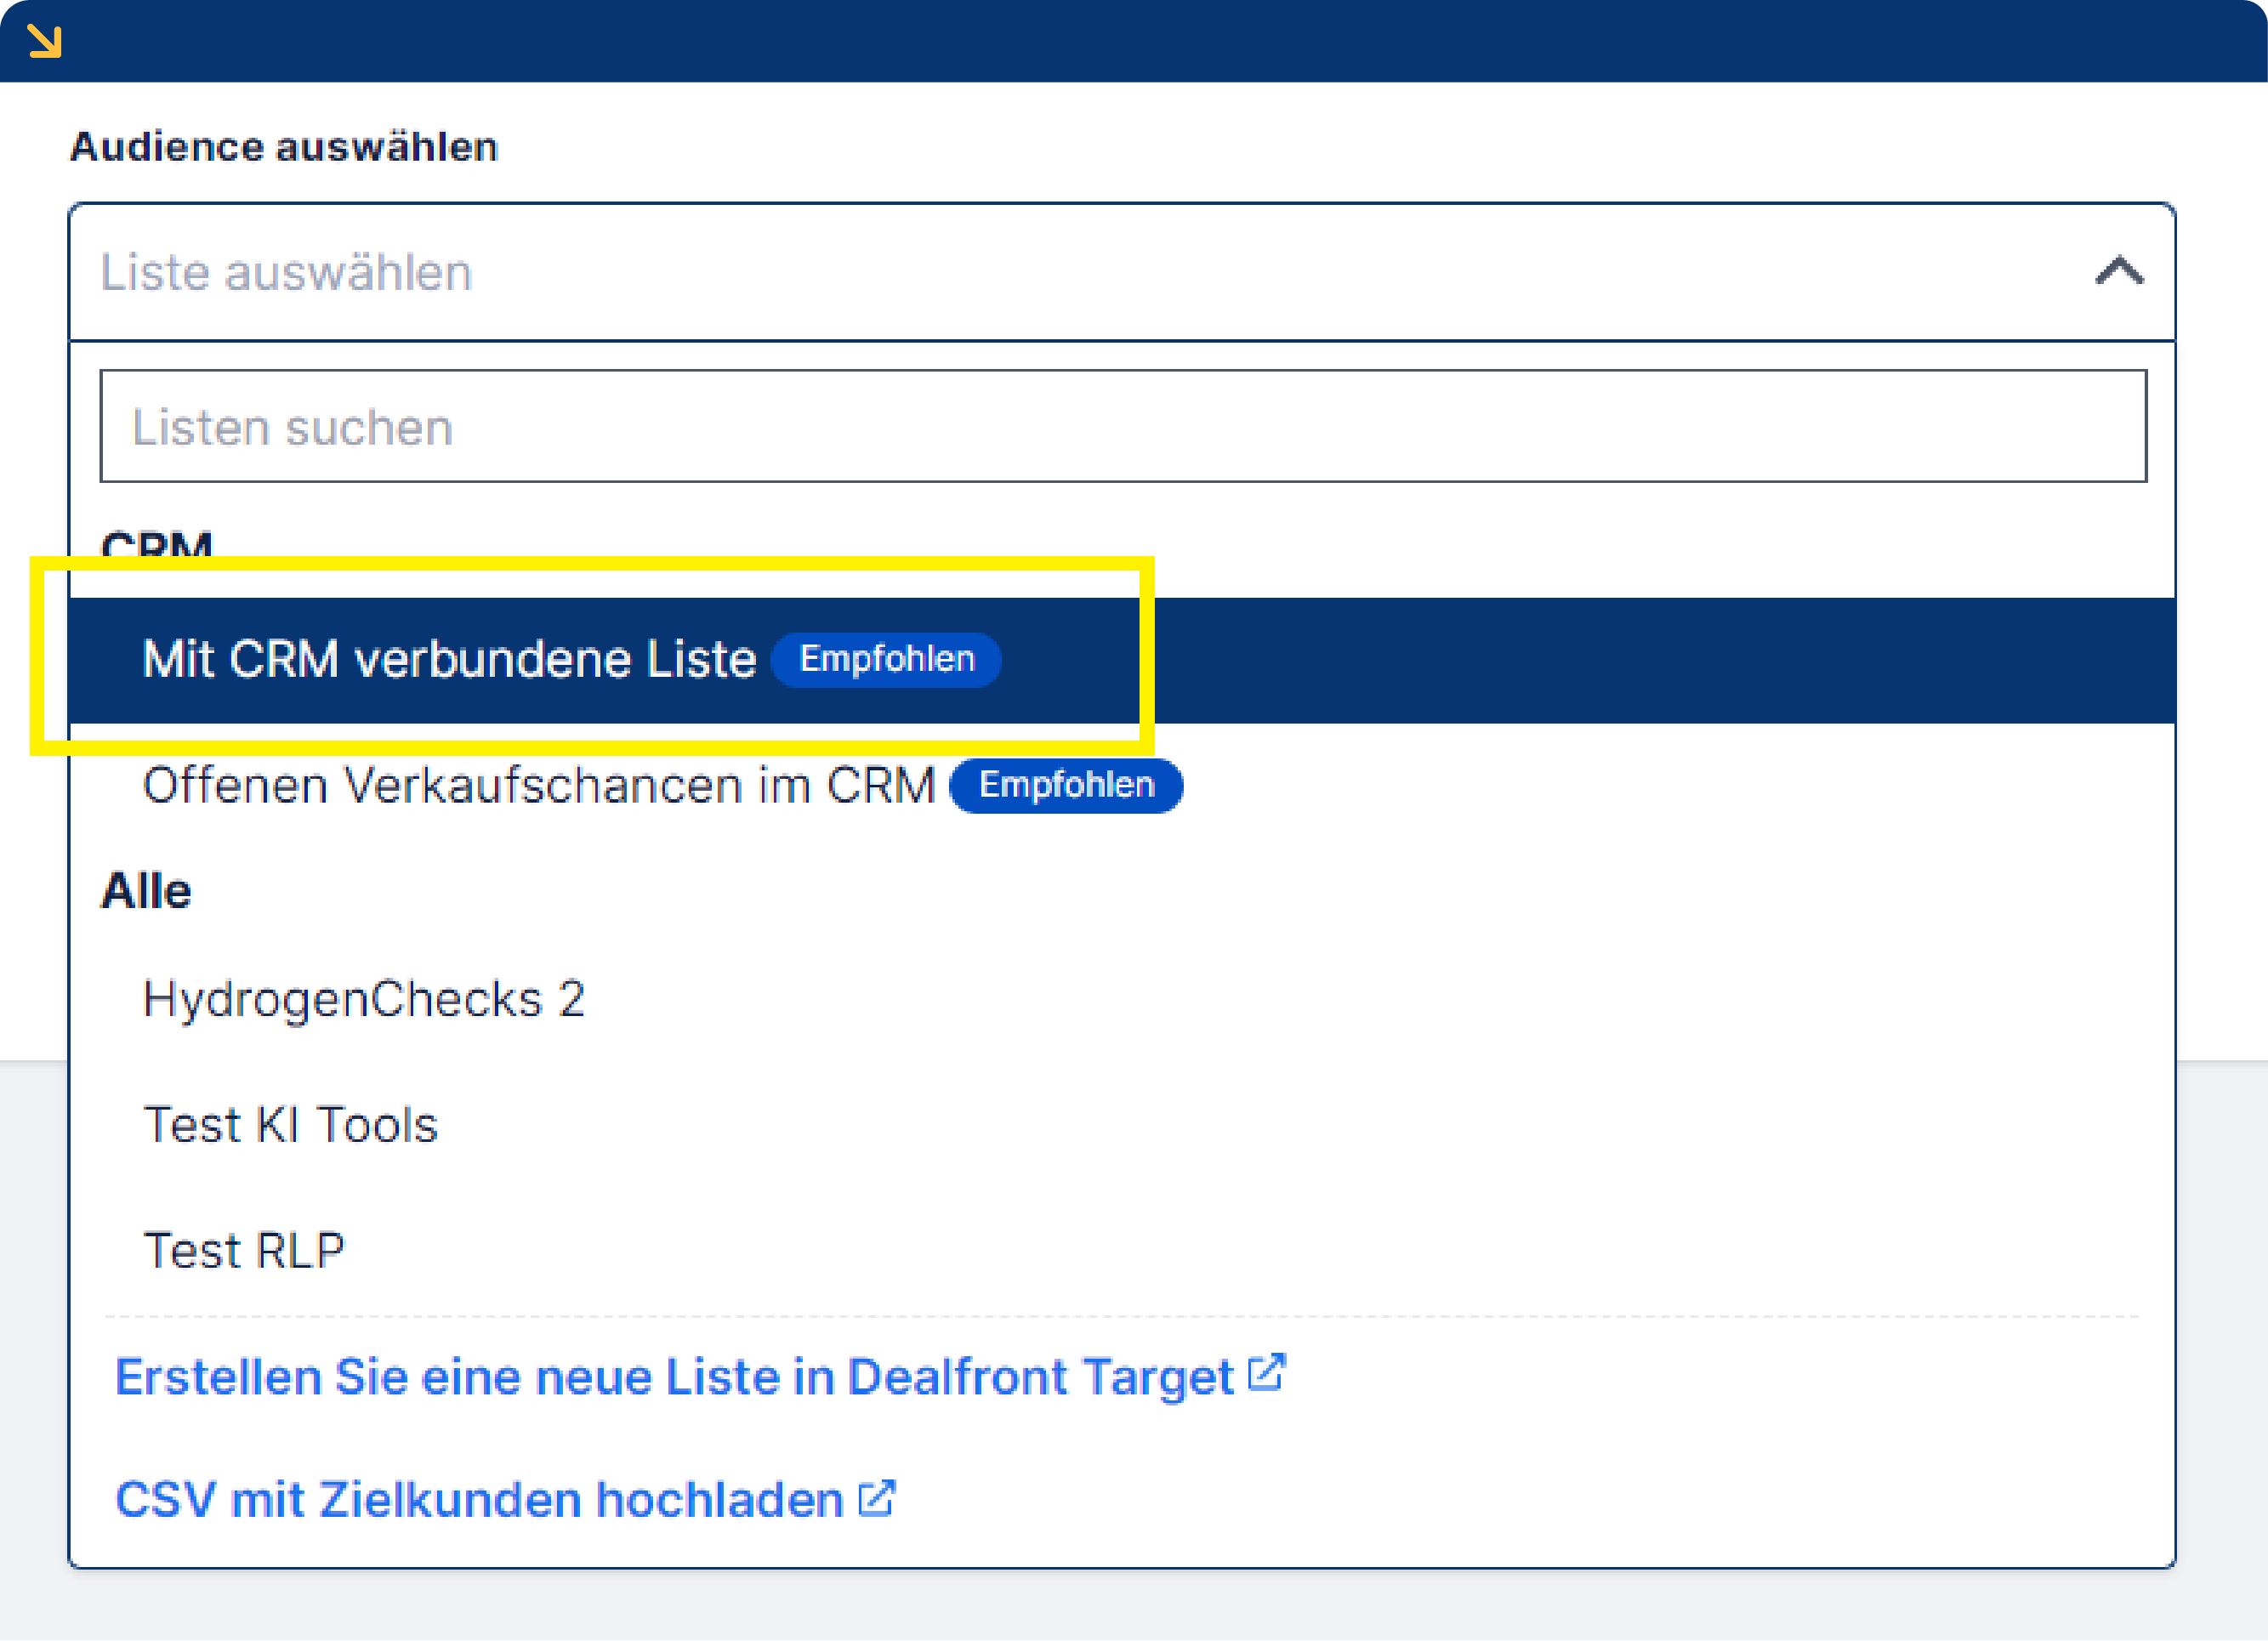Choose Offenen Verkaufschancen im CRM option
Screen dimensions: 2268x1641
click(x=540, y=787)
